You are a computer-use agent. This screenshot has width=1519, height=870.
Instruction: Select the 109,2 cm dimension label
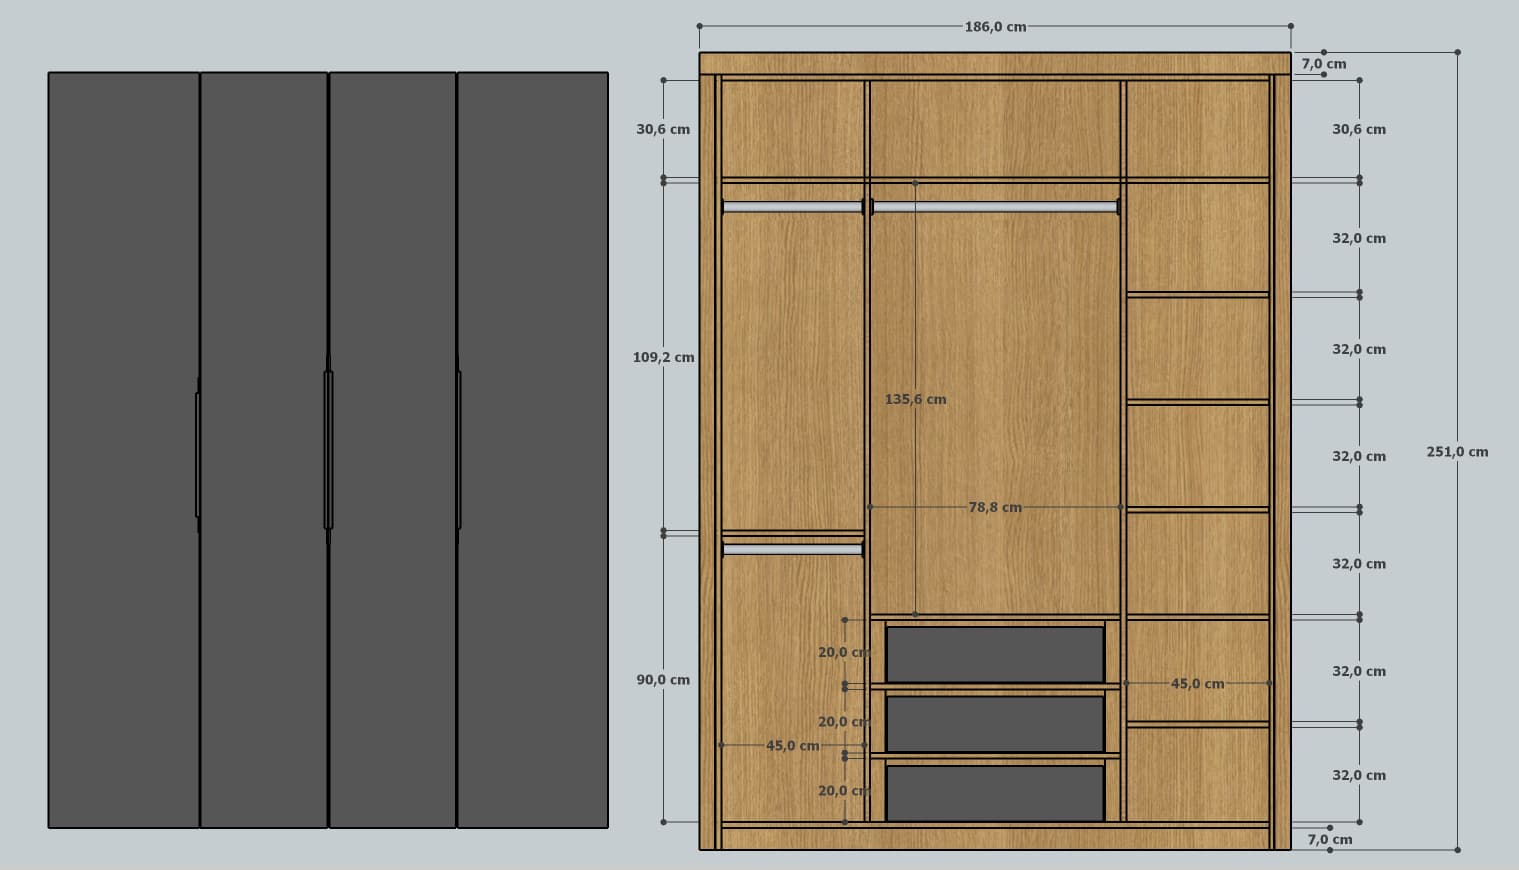point(663,357)
